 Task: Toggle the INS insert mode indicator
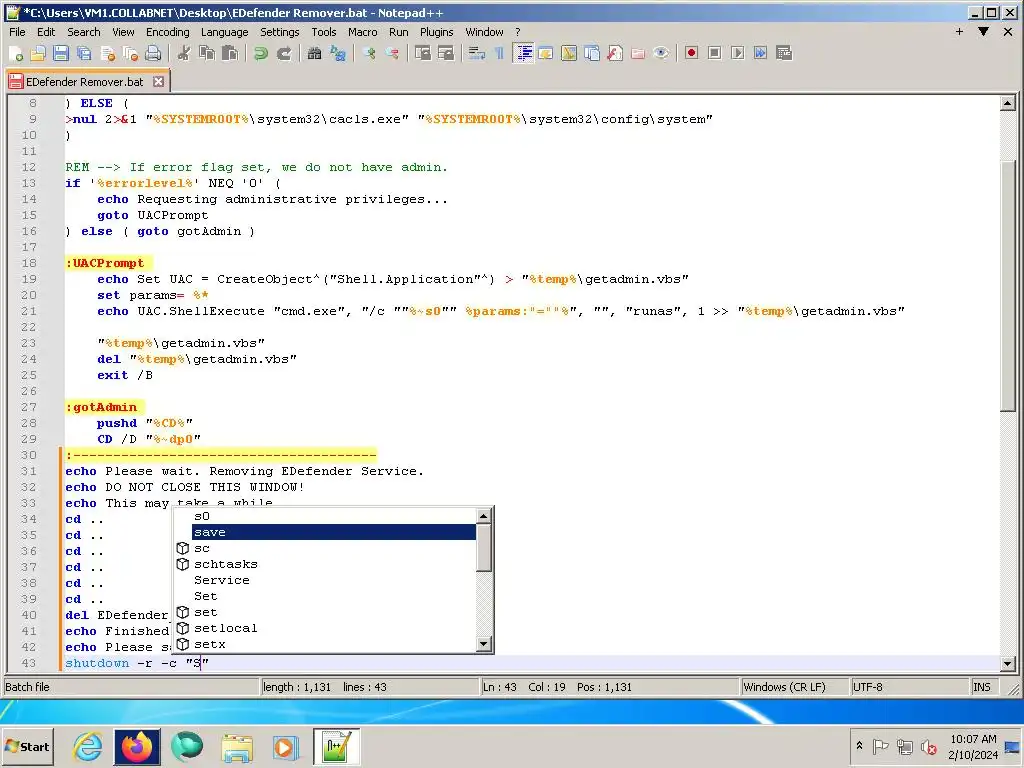point(985,687)
